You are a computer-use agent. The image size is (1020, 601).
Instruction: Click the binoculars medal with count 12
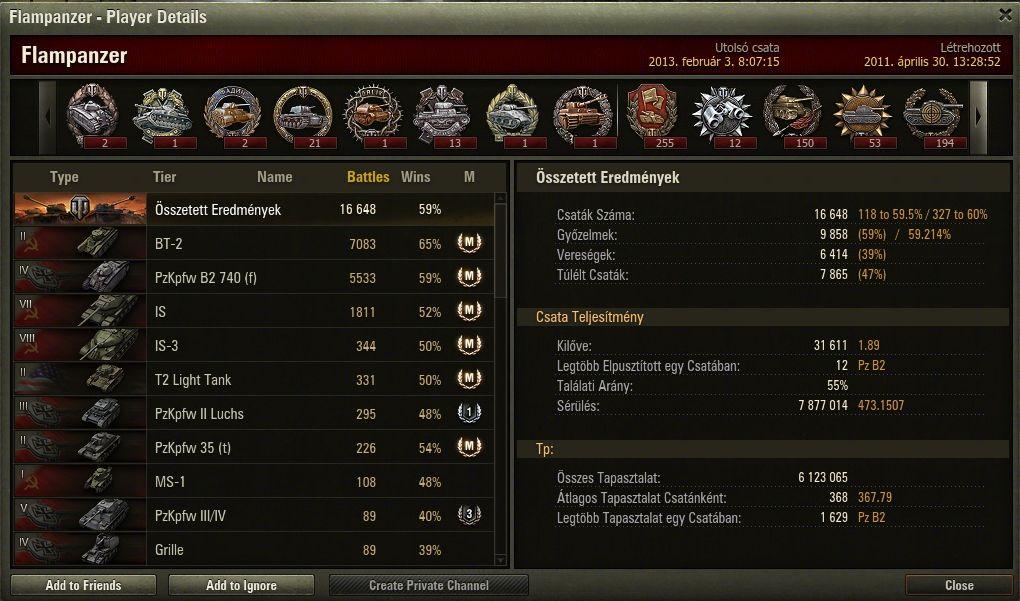click(722, 113)
